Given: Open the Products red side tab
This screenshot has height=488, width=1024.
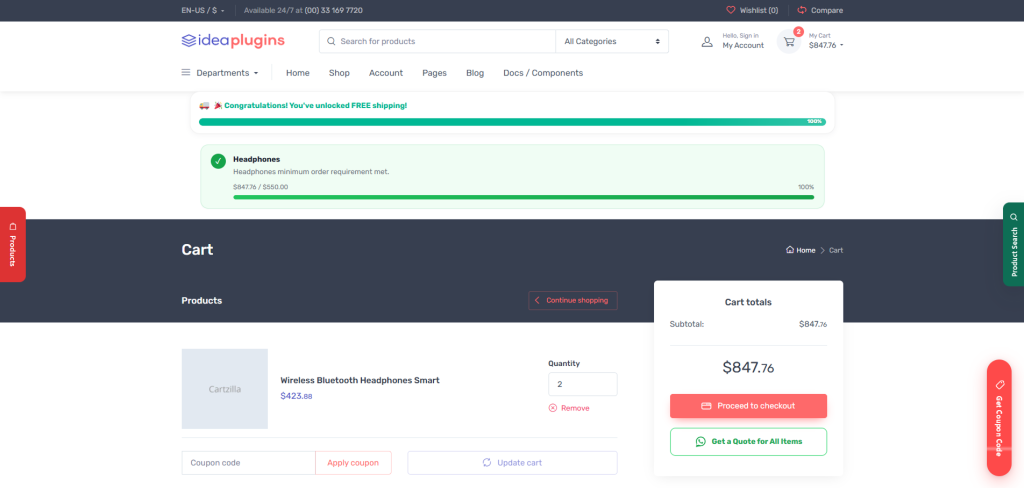Looking at the screenshot, I should point(12,244).
